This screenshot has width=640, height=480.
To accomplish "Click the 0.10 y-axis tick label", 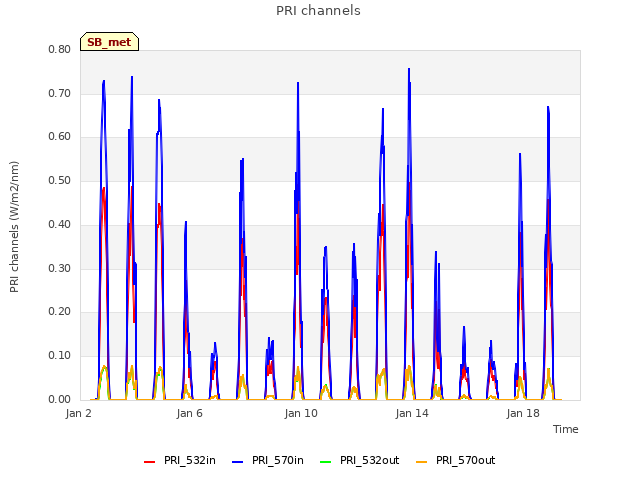I will click(60, 356).
